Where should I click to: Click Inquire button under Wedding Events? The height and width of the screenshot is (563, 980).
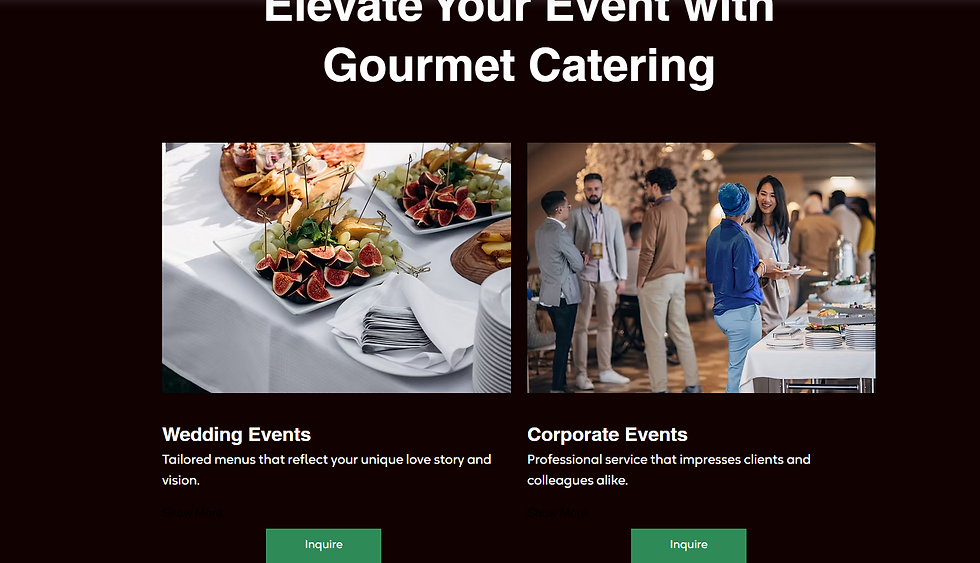pos(323,545)
